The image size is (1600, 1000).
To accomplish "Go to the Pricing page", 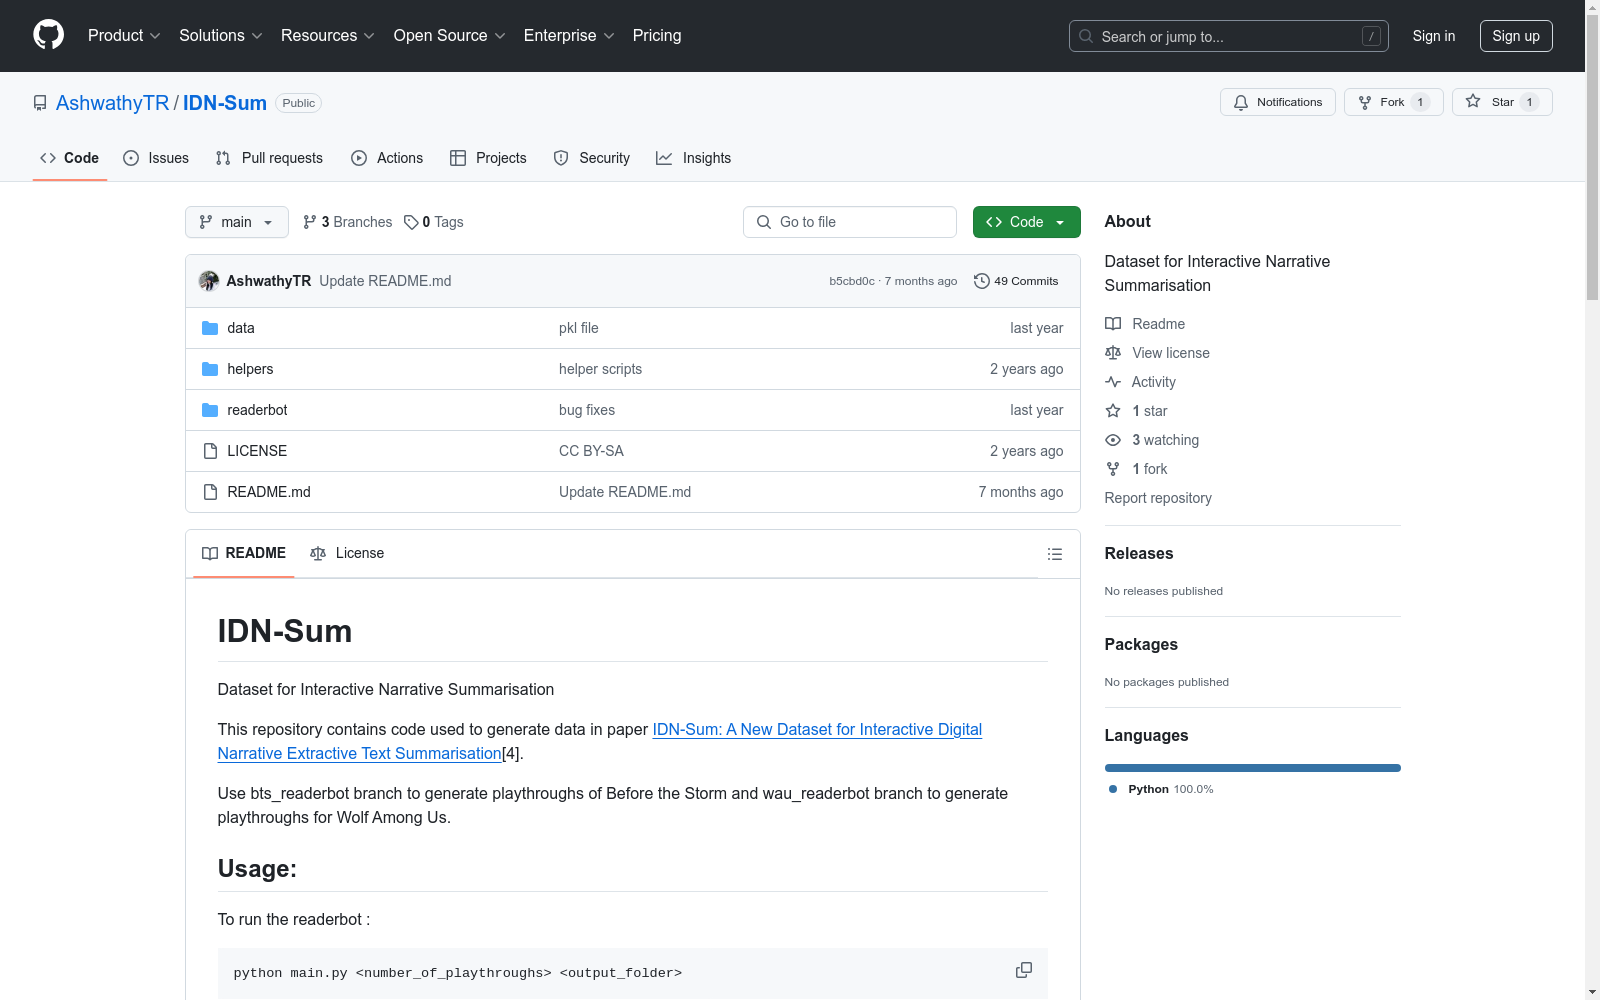I will pyautogui.click(x=657, y=35).
